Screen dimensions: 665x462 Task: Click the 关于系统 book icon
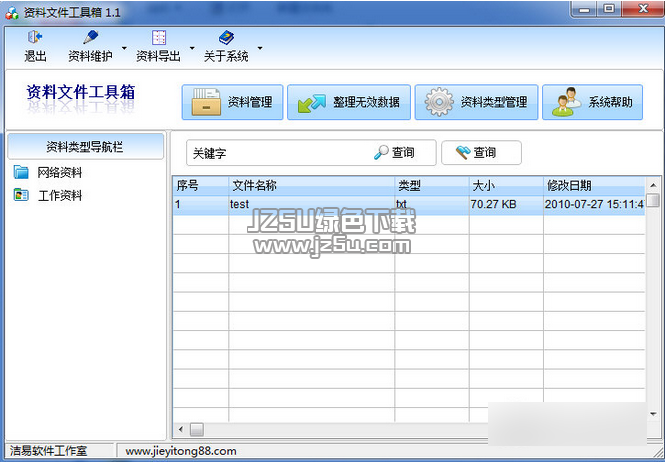226,37
